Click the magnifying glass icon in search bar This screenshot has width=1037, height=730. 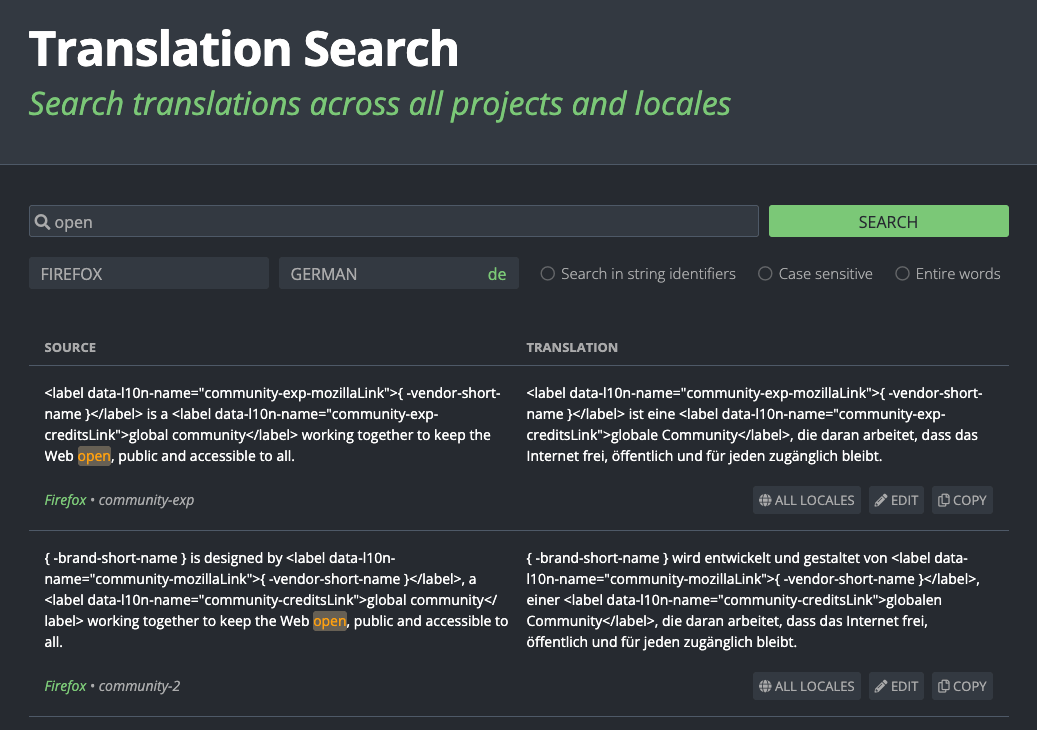[x=41, y=221]
